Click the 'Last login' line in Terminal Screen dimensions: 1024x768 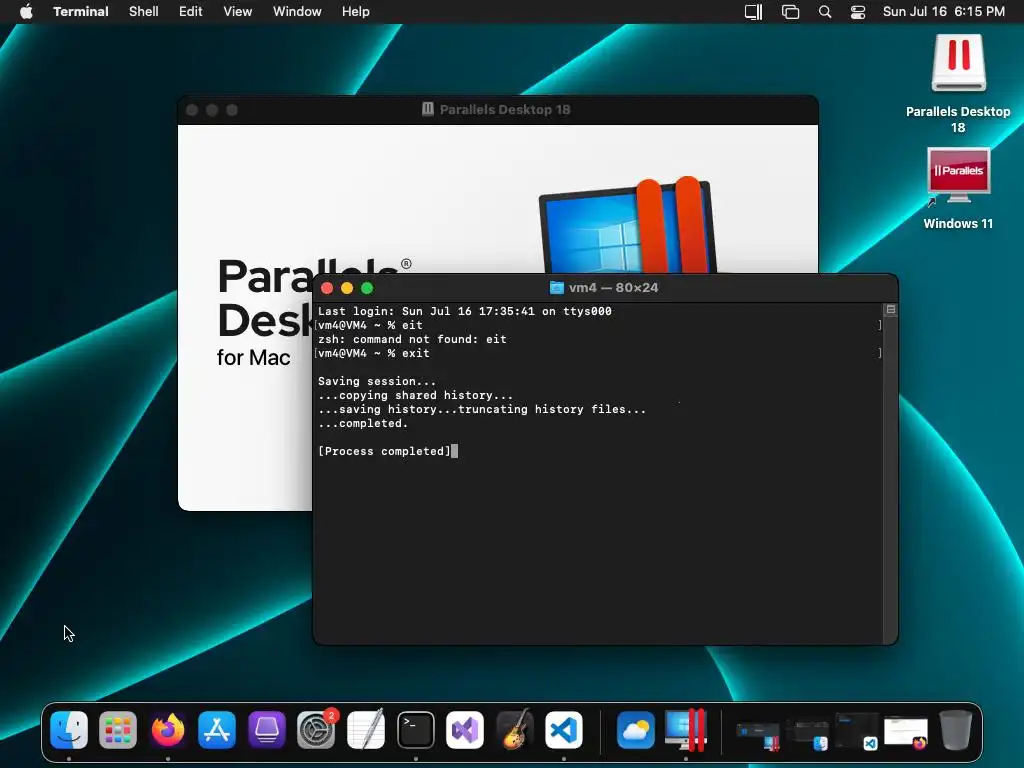coord(464,312)
